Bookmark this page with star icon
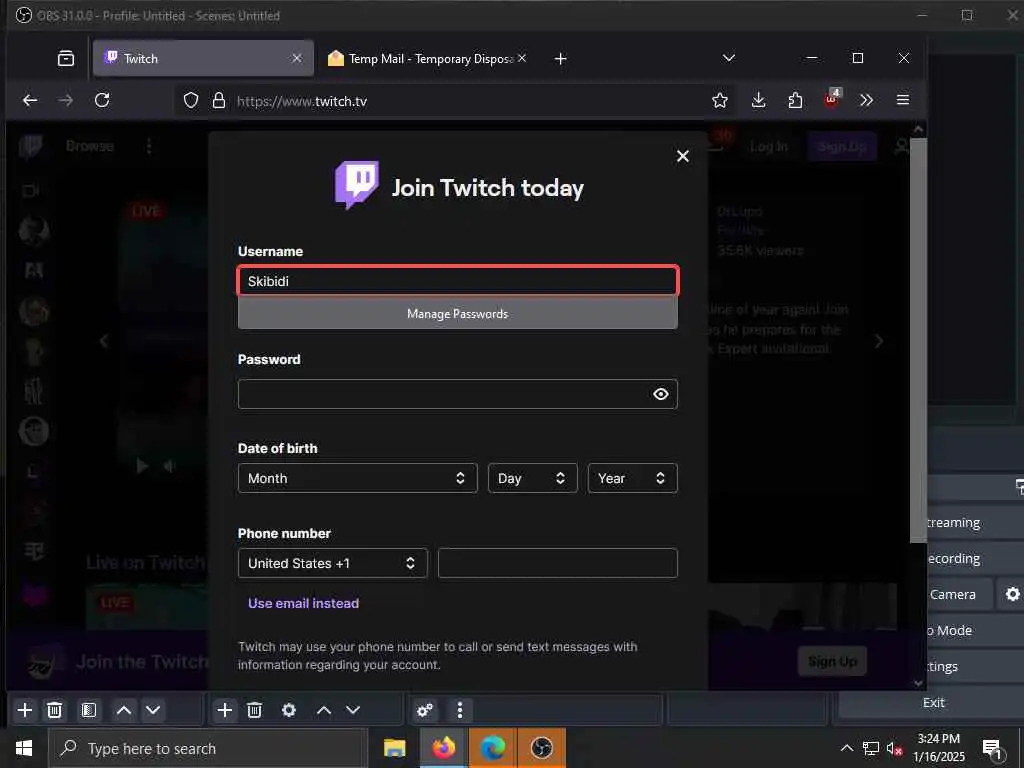 click(x=720, y=100)
